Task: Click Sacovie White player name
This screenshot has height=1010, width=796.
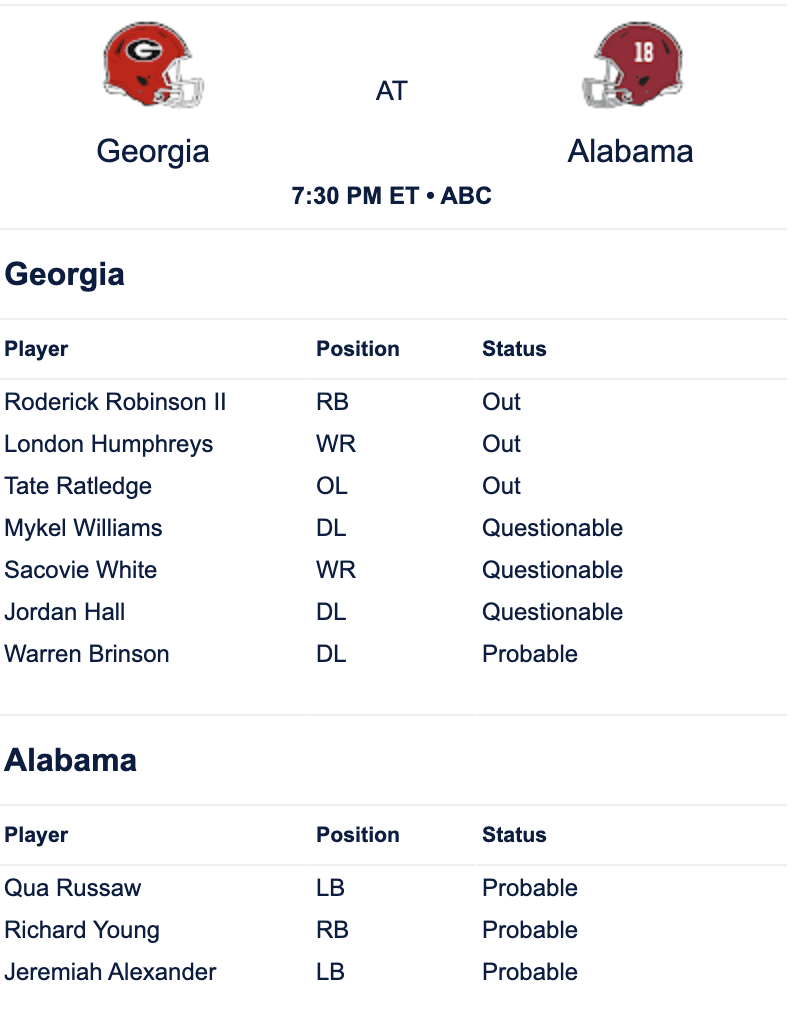Action: click(81, 570)
